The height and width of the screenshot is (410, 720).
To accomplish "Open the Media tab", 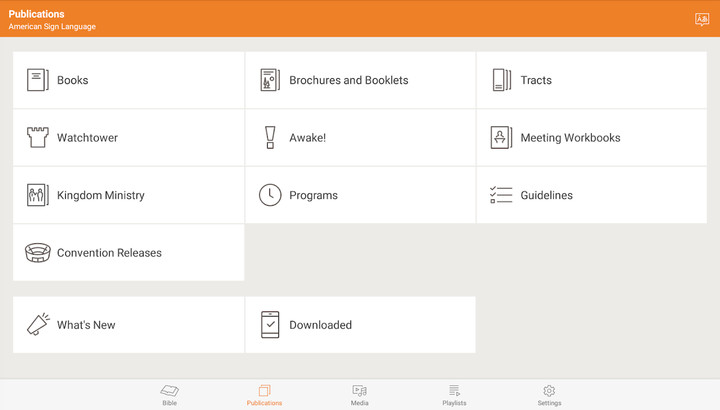I will tap(359, 395).
